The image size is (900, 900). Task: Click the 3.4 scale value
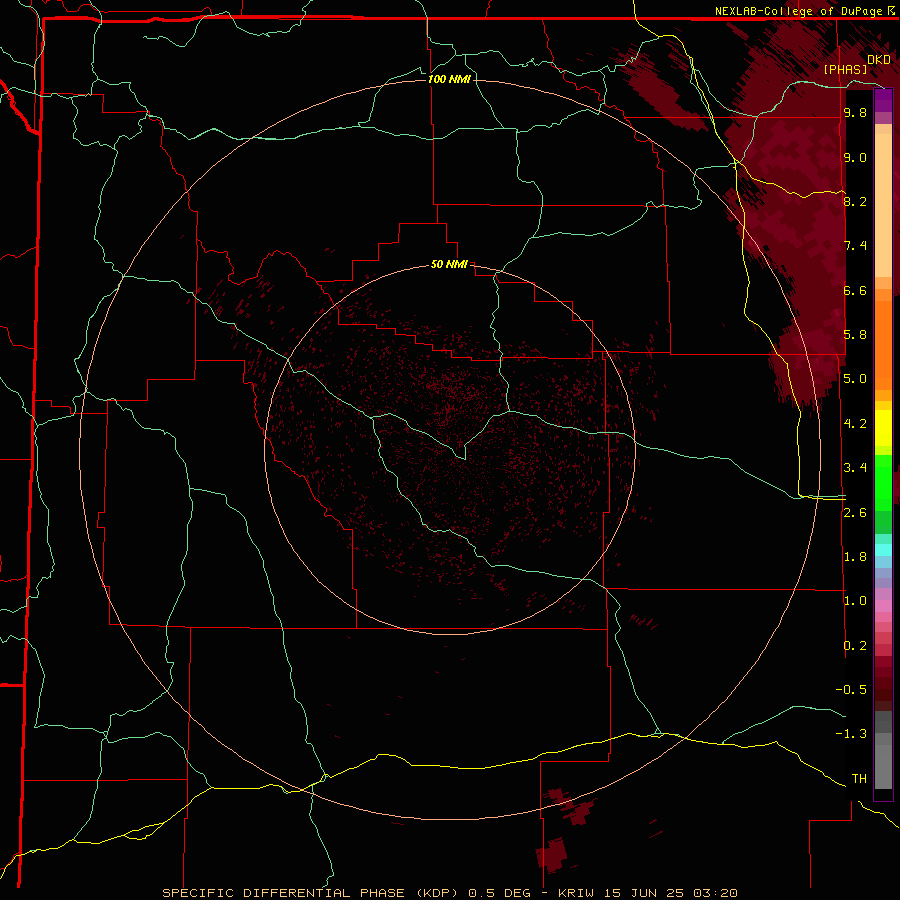[855, 468]
